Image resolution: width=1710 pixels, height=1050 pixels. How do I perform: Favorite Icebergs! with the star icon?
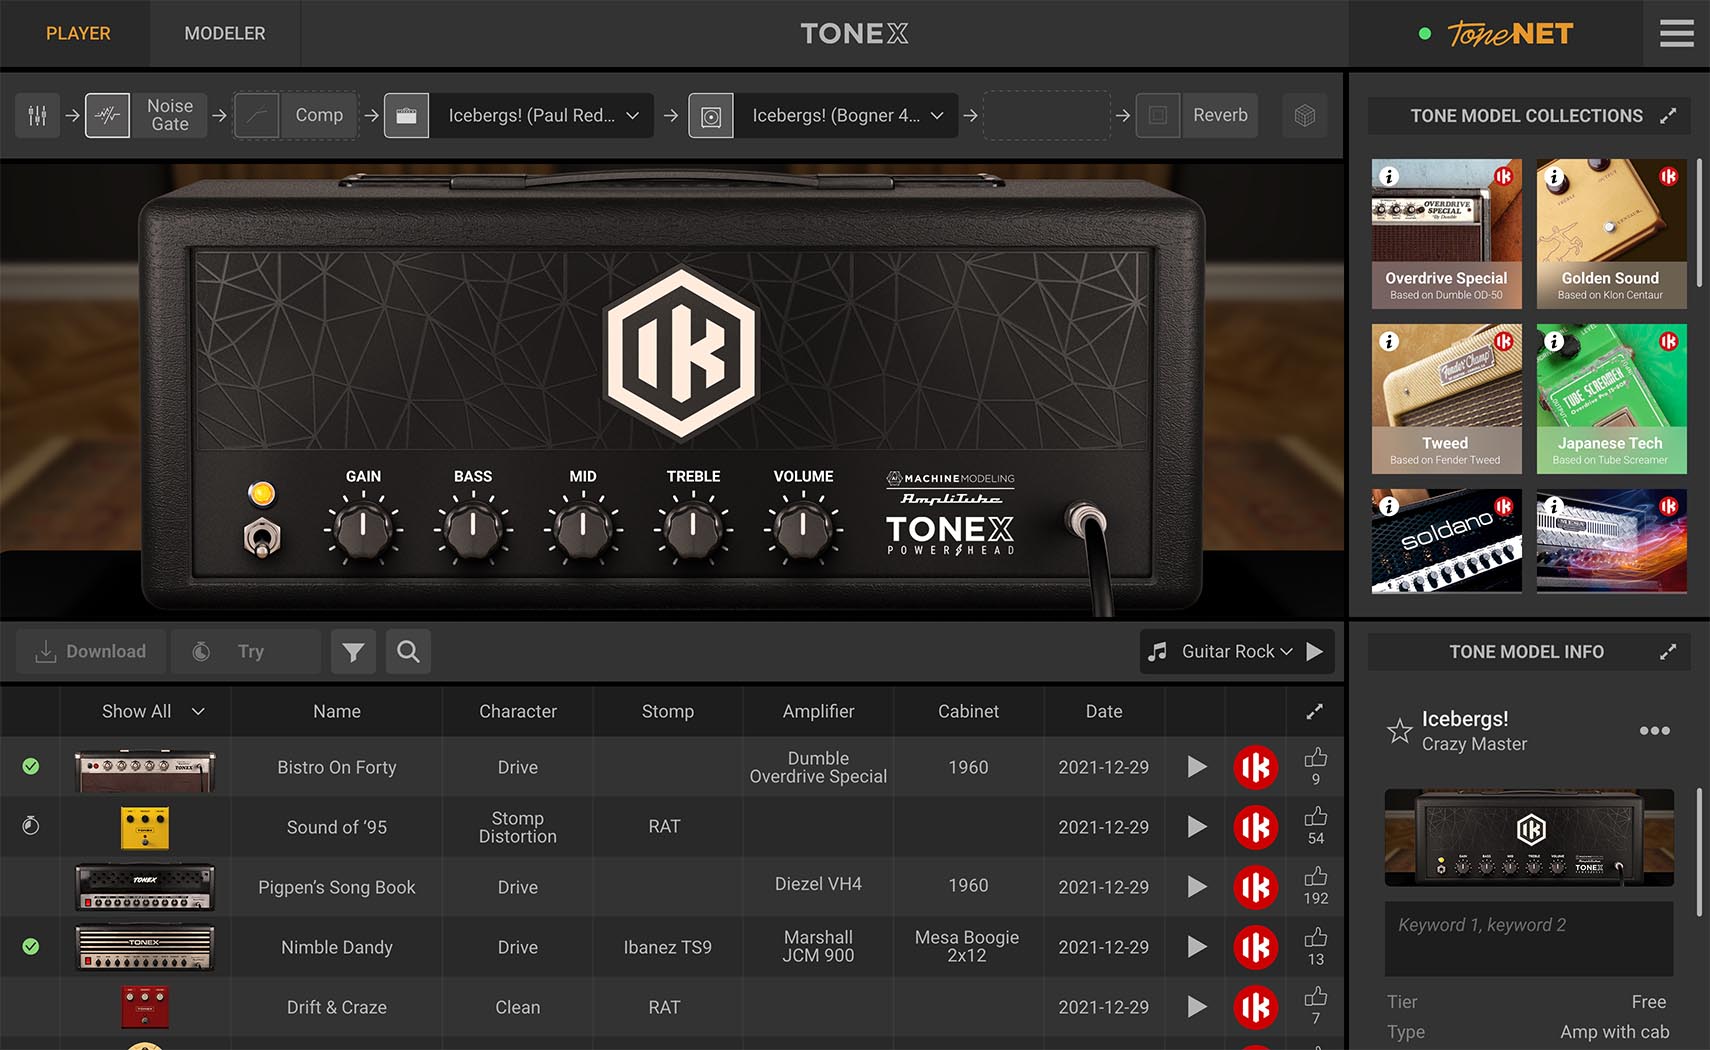[1400, 731]
